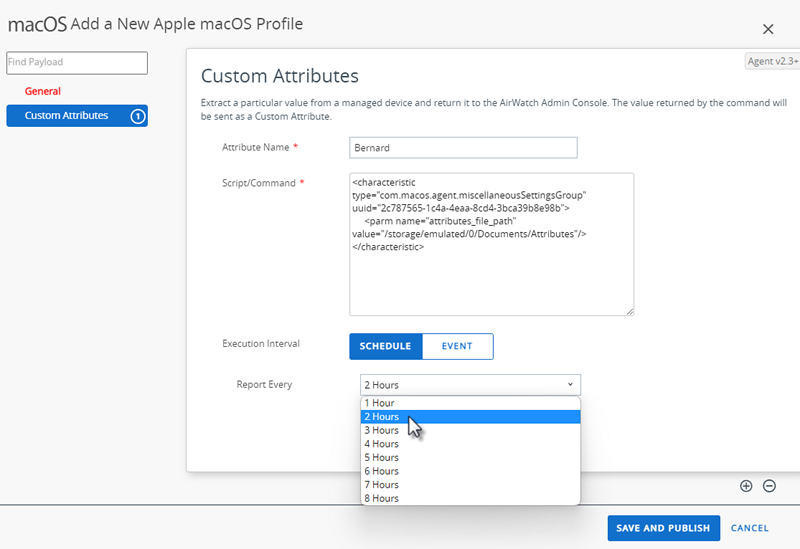Choose 7 Hours from the list
The height and width of the screenshot is (549, 800).
click(470, 485)
